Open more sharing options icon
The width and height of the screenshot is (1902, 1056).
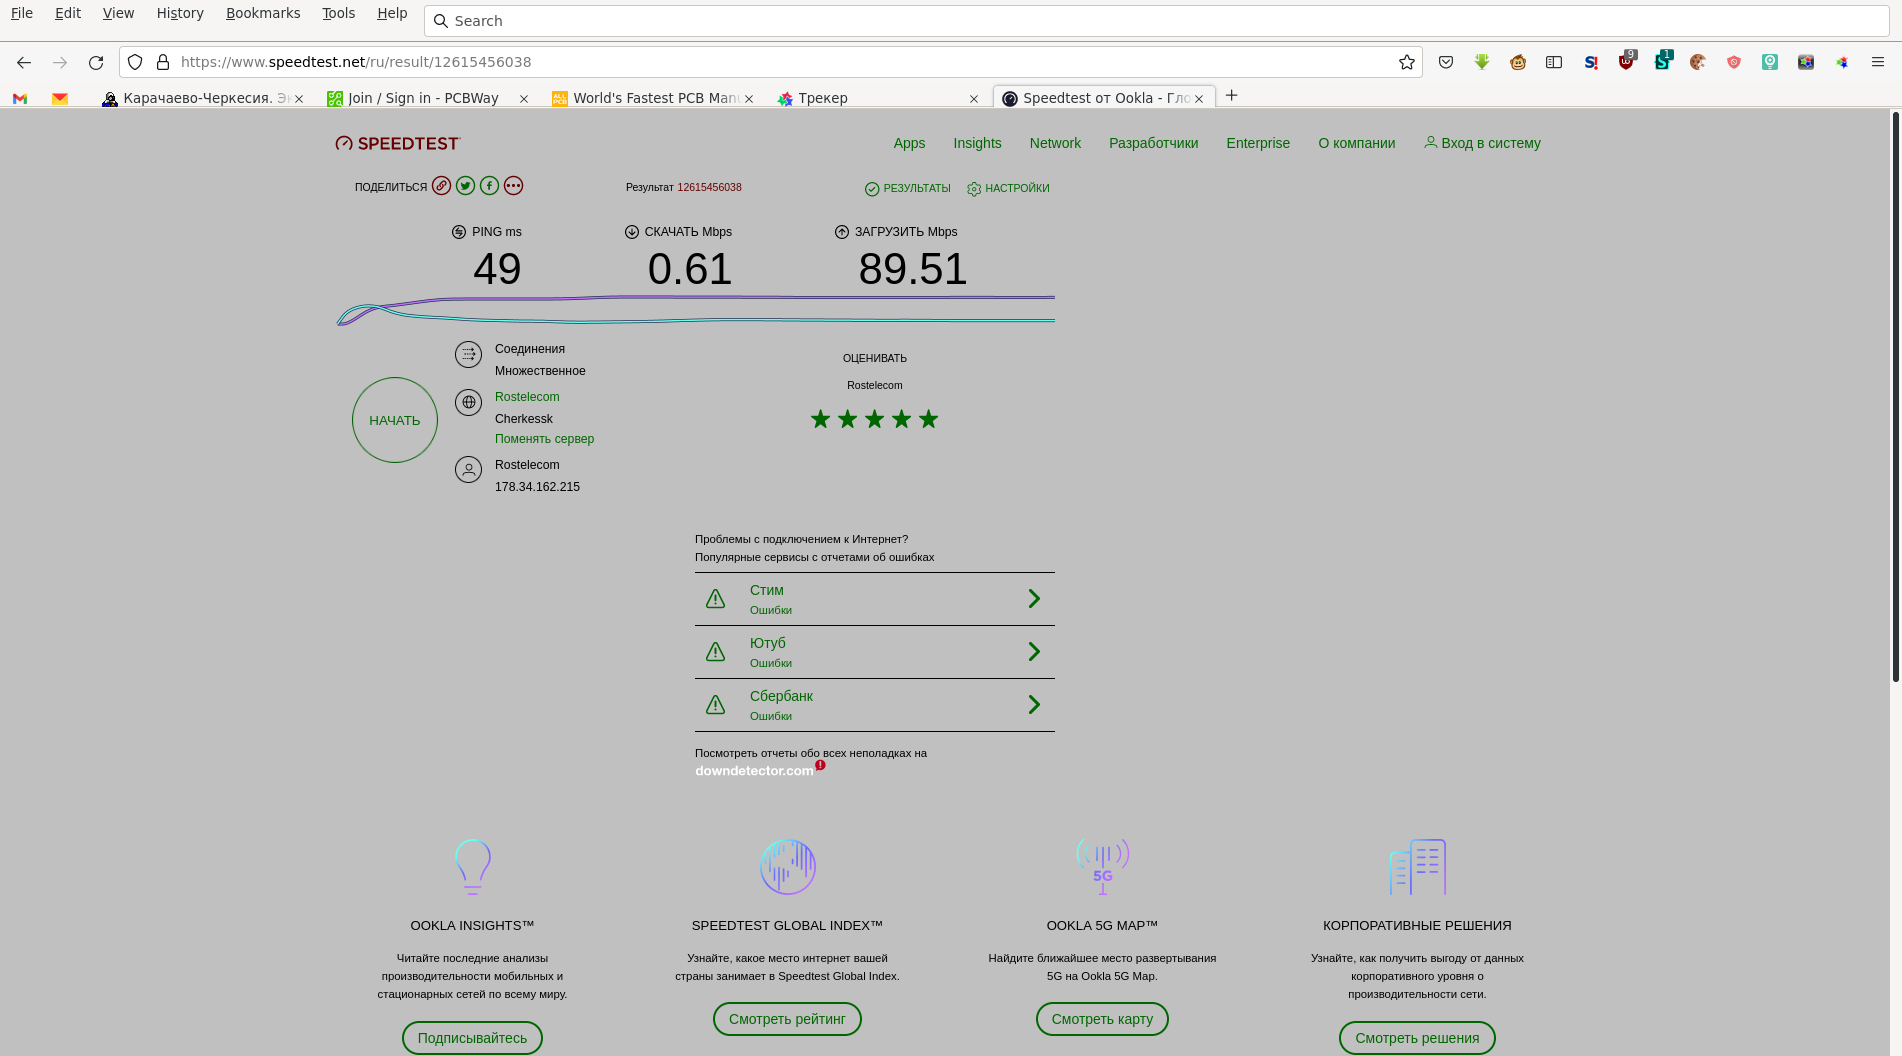point(513,186)
